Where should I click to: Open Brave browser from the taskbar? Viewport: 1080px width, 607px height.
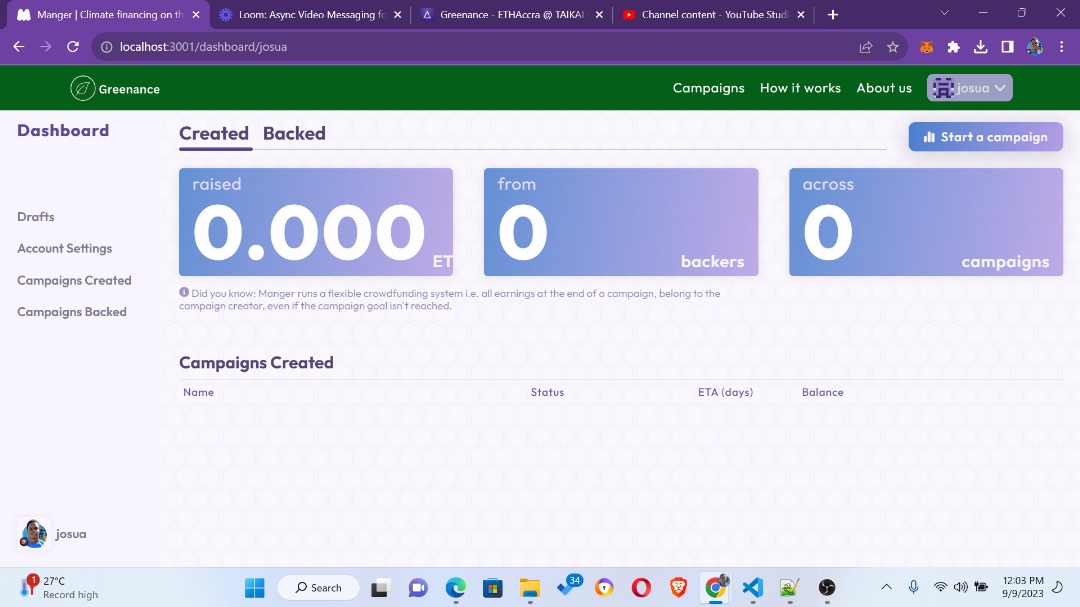click(x=678, y=588)
